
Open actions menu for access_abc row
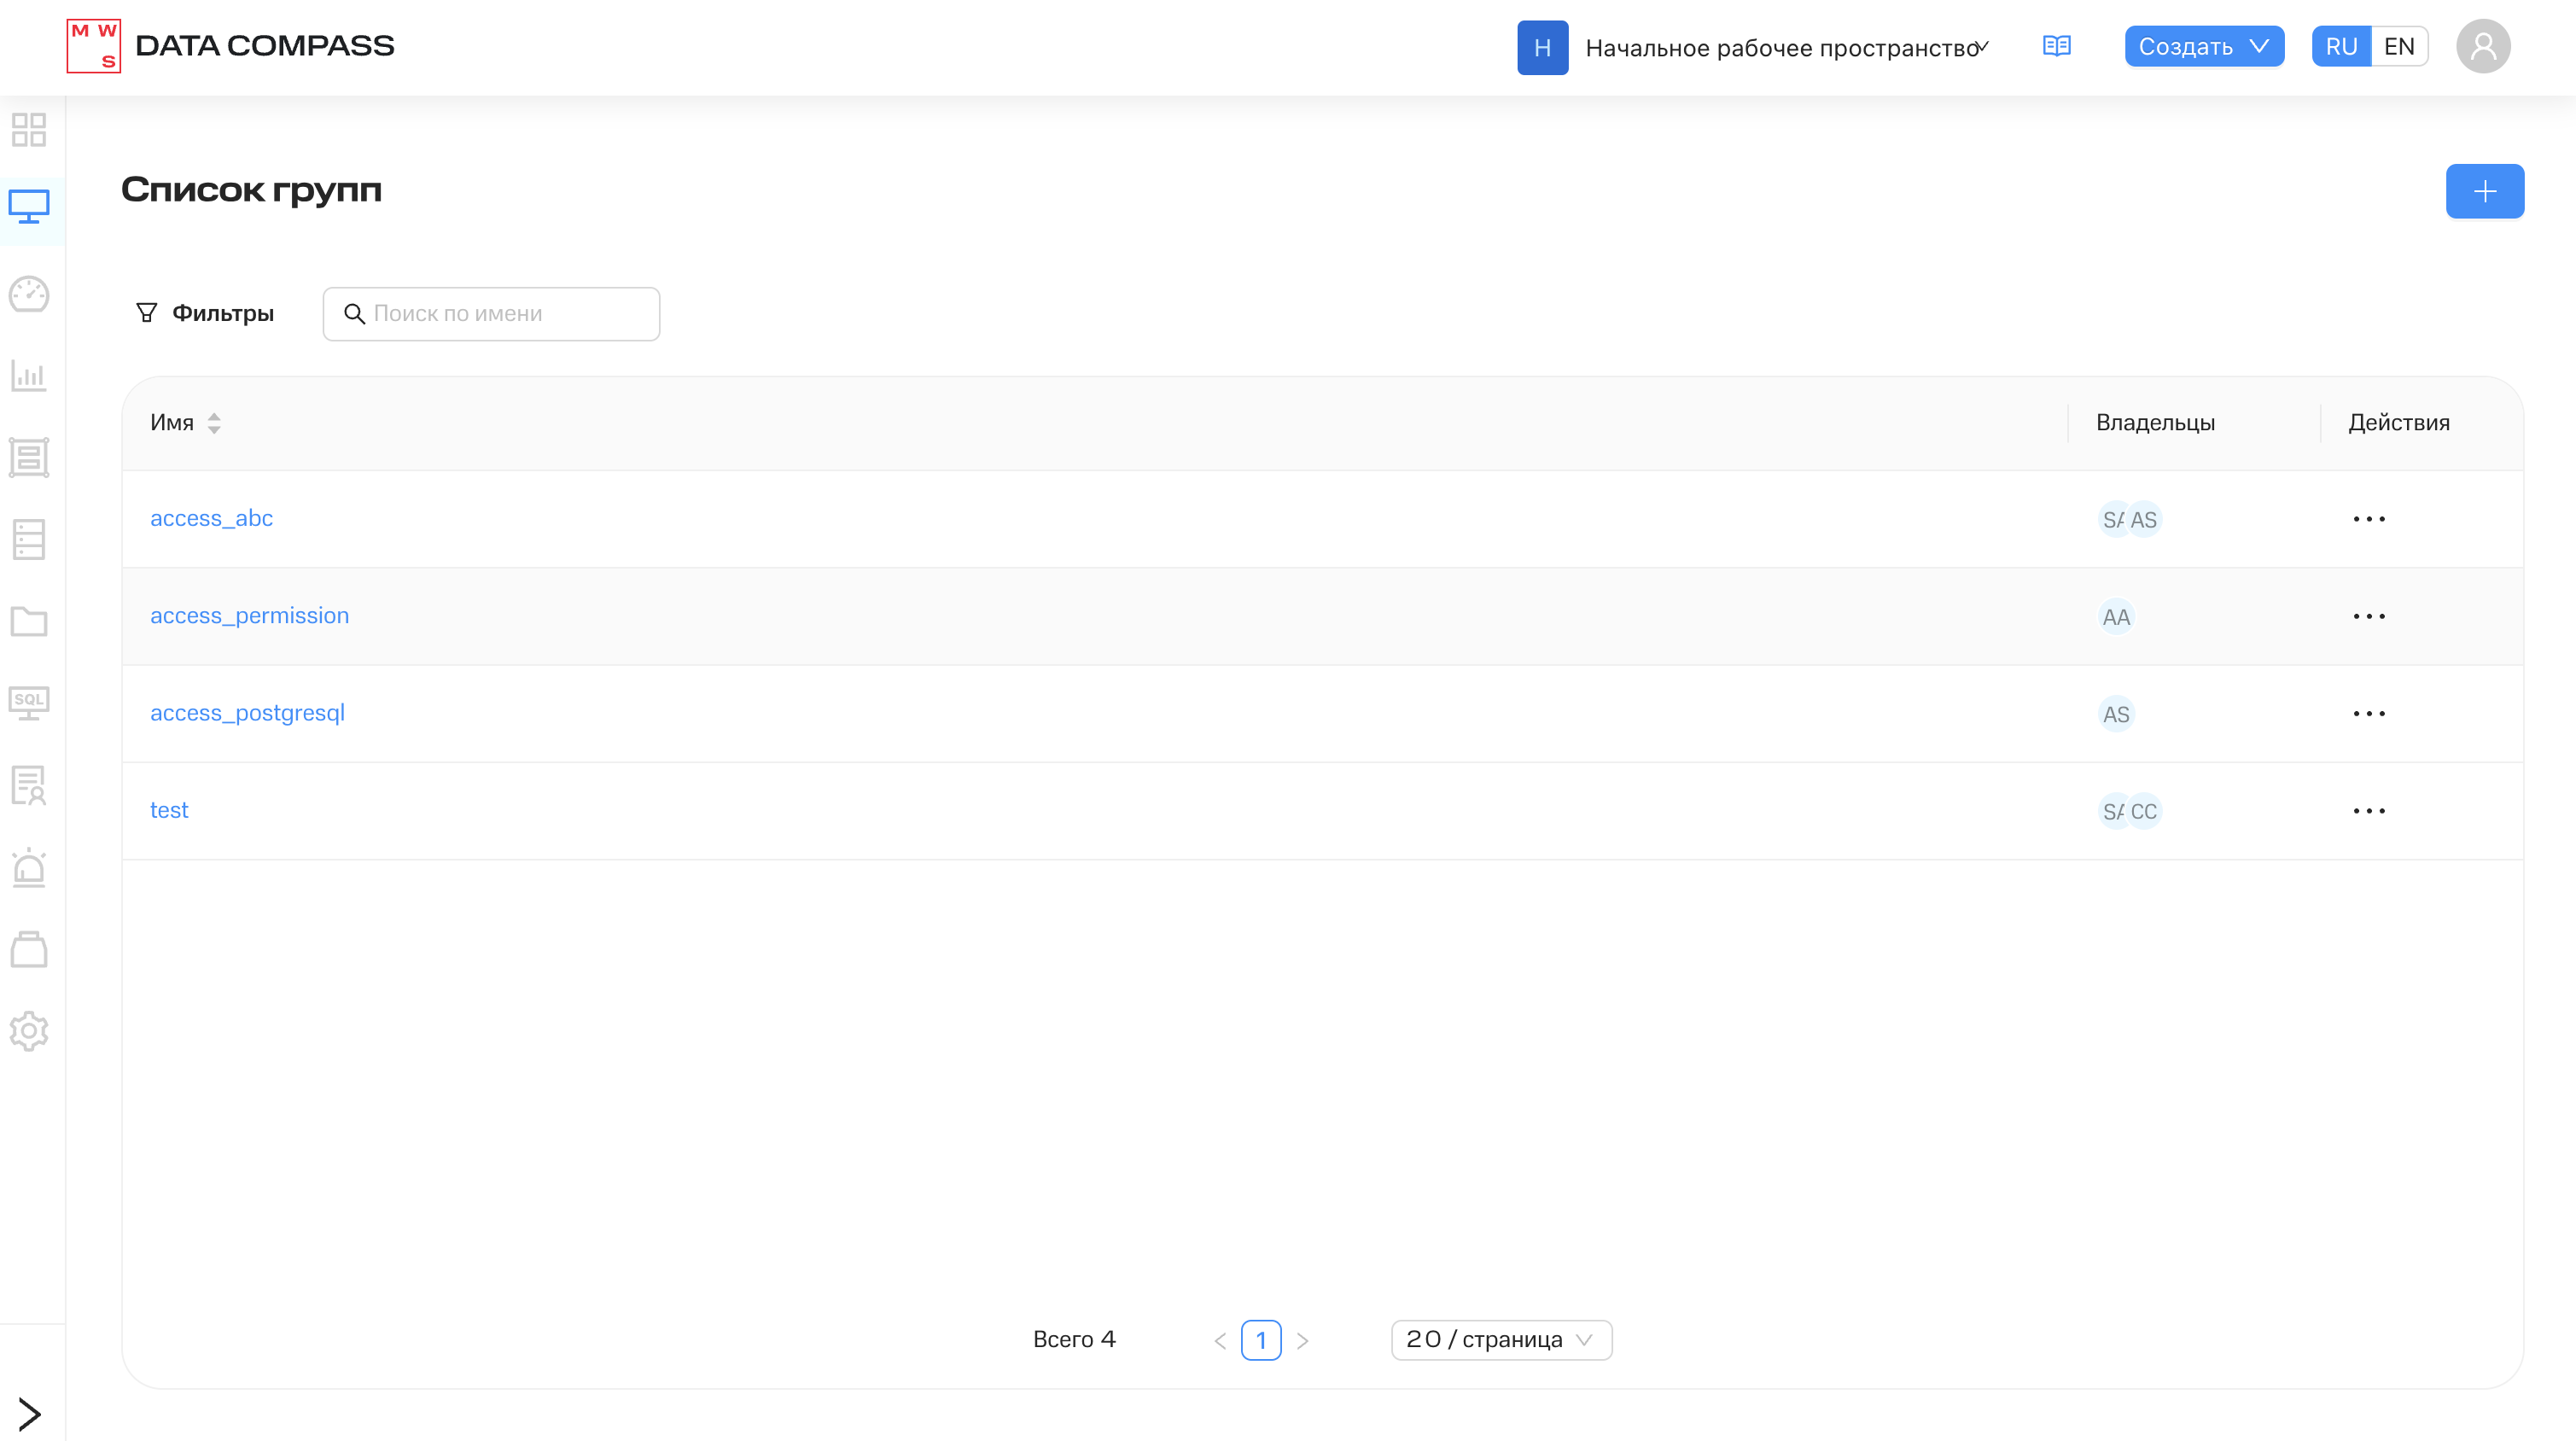tap(2368, 519)
